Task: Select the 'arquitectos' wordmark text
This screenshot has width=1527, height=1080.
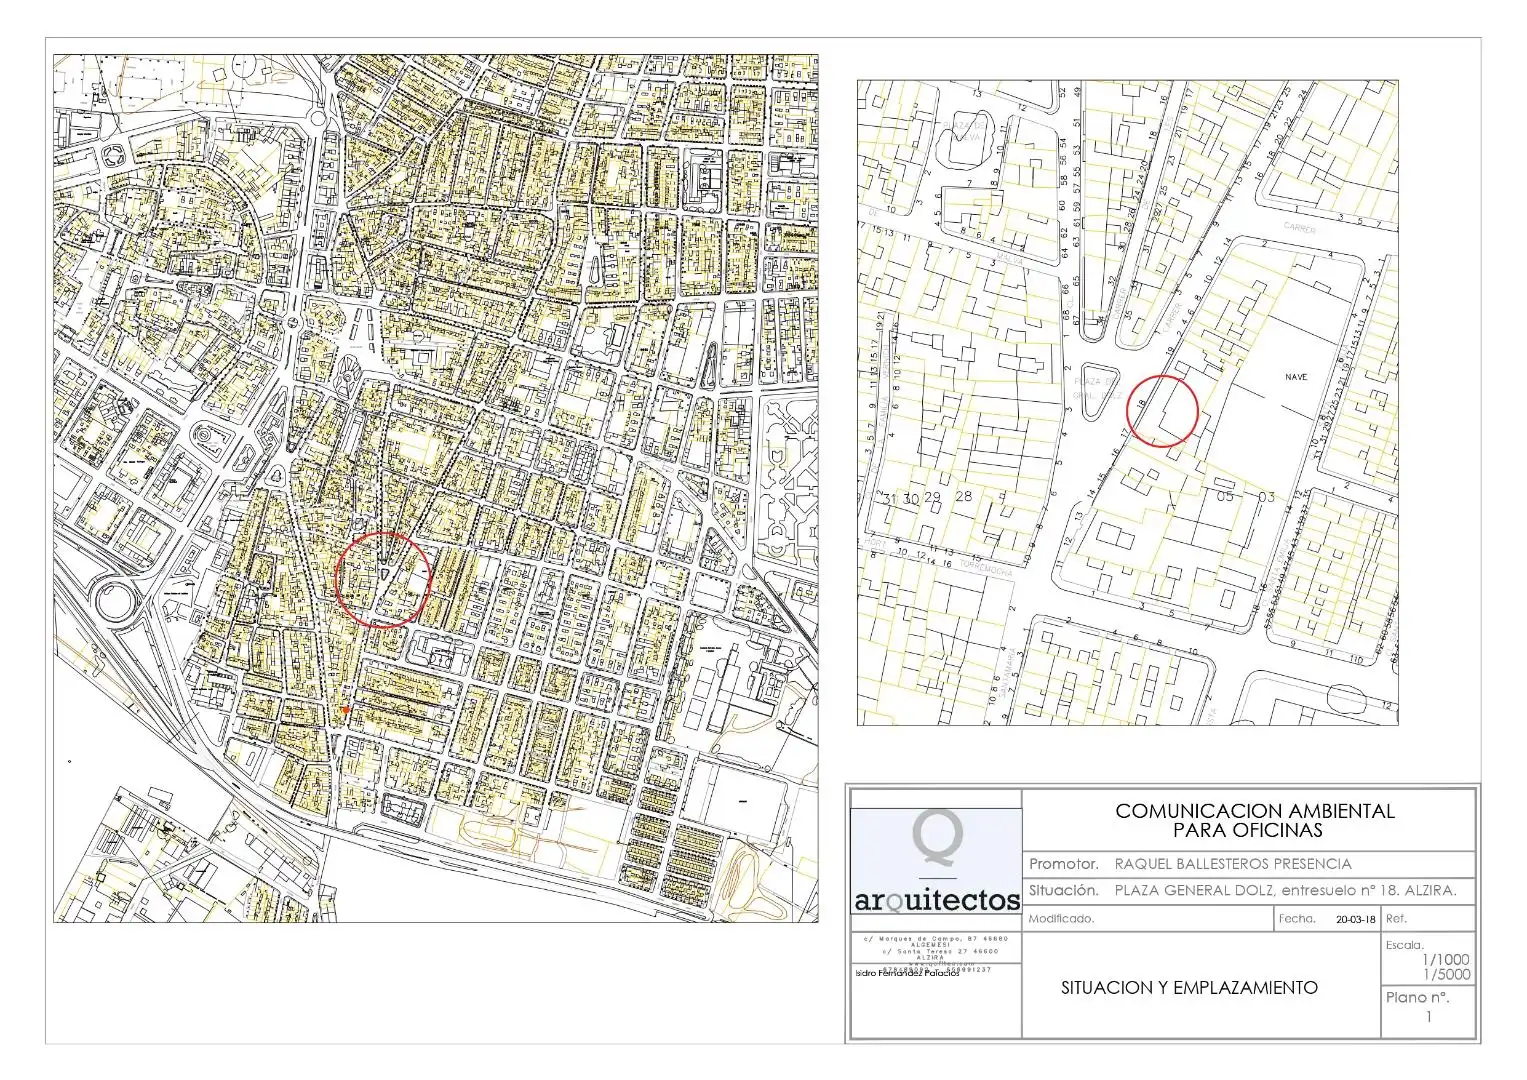Action: [937, 900]
